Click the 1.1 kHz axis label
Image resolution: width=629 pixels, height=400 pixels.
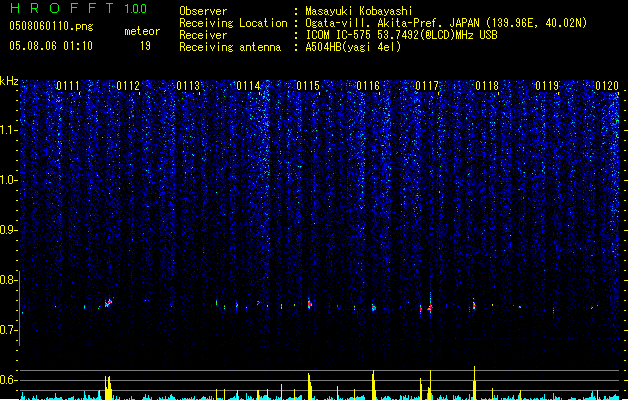pyautogui.click(x=9, y=130)
